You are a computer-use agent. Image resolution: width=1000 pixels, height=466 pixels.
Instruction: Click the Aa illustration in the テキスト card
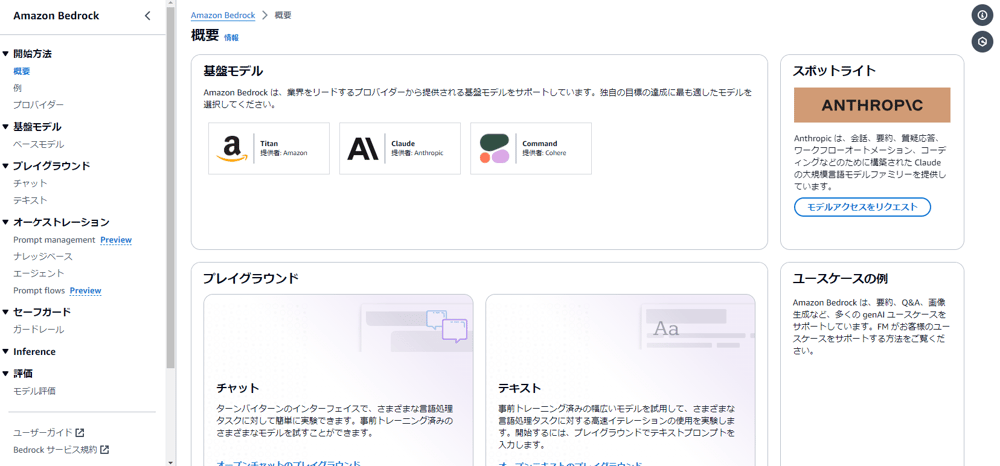(x=666, y=329)
